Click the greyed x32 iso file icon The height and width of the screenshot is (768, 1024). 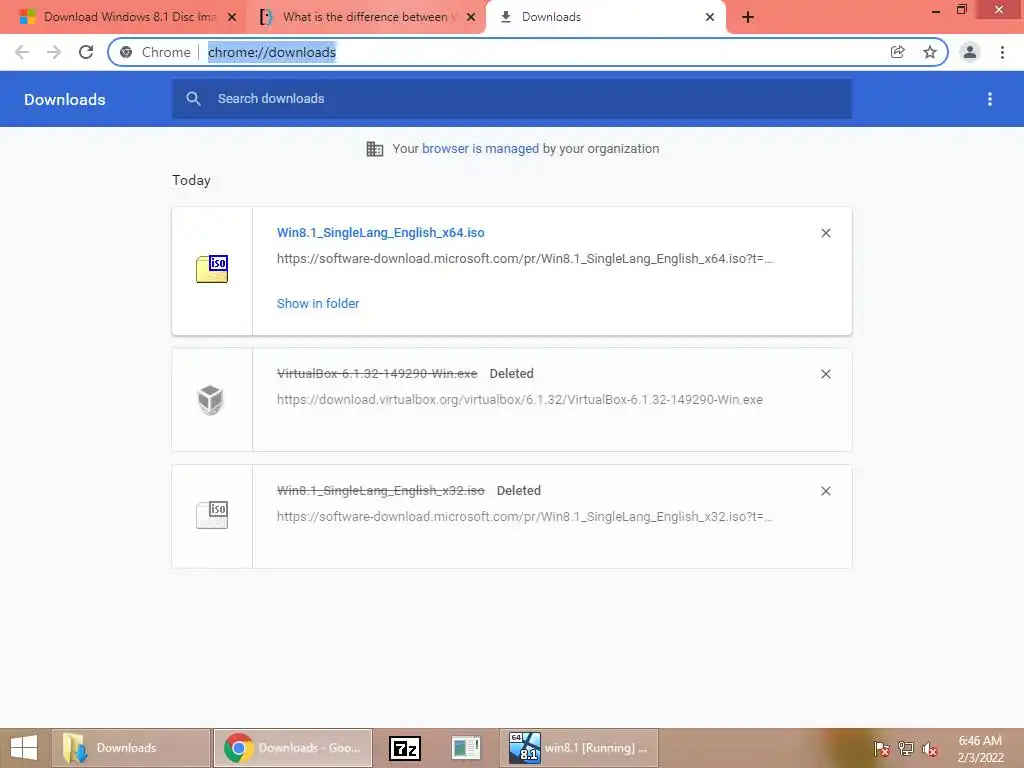(212, 515)
